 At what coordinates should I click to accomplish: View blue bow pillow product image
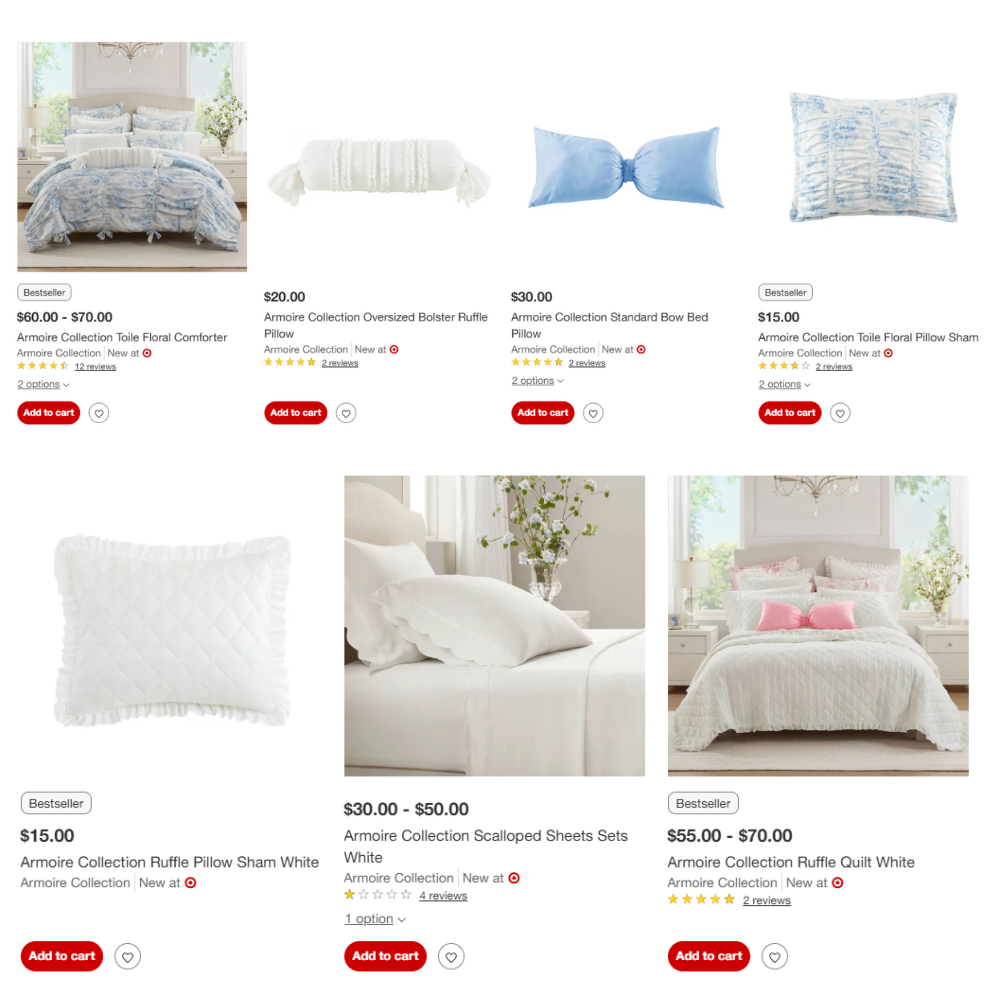click(626, 167)
